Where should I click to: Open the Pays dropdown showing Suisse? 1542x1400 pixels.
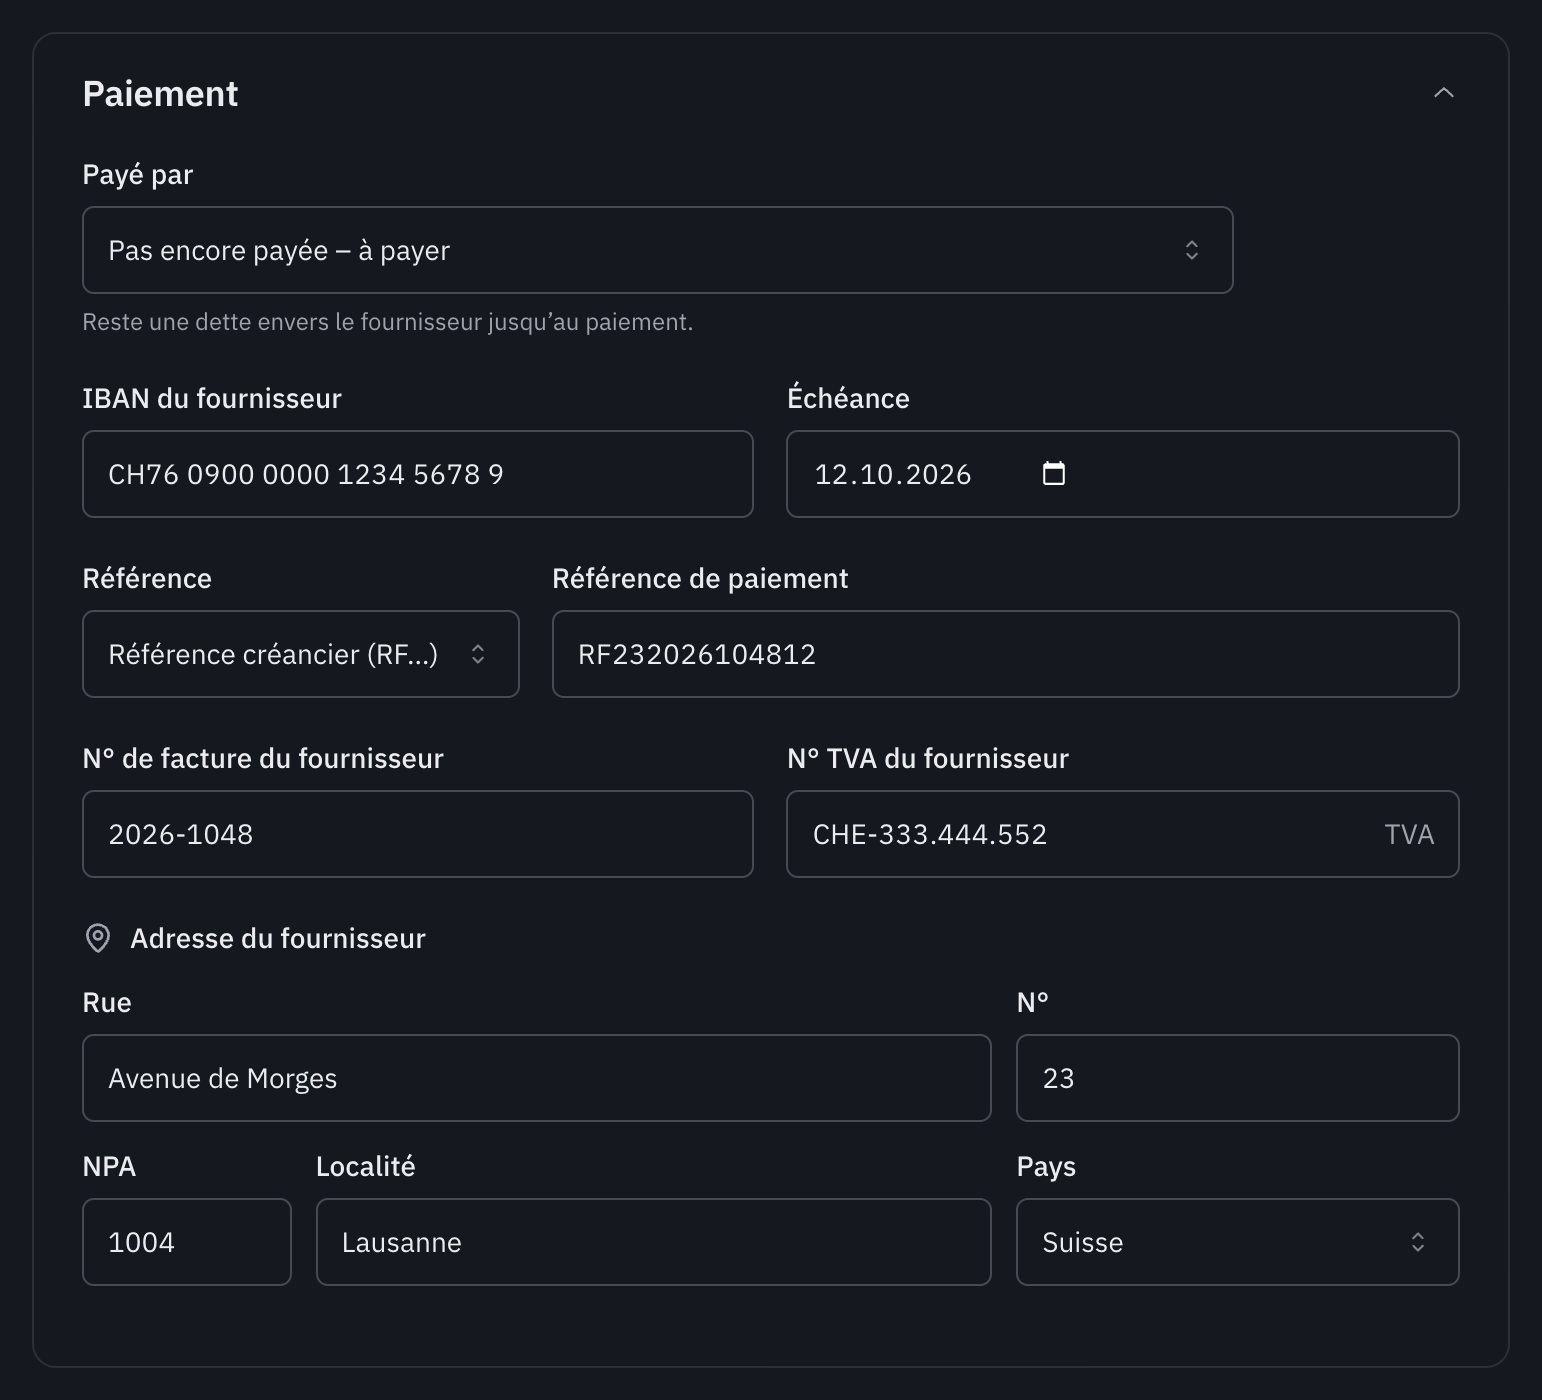(x=1237, y=1242)
